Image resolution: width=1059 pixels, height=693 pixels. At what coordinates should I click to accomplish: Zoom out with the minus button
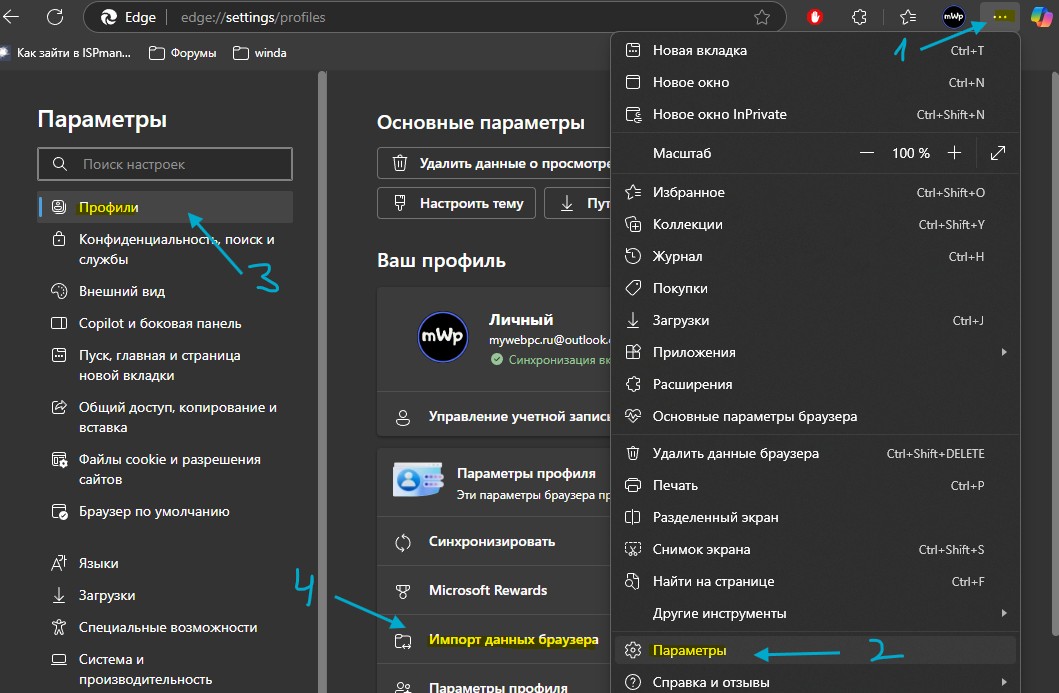pyautogui.click(x=867, y=153)
